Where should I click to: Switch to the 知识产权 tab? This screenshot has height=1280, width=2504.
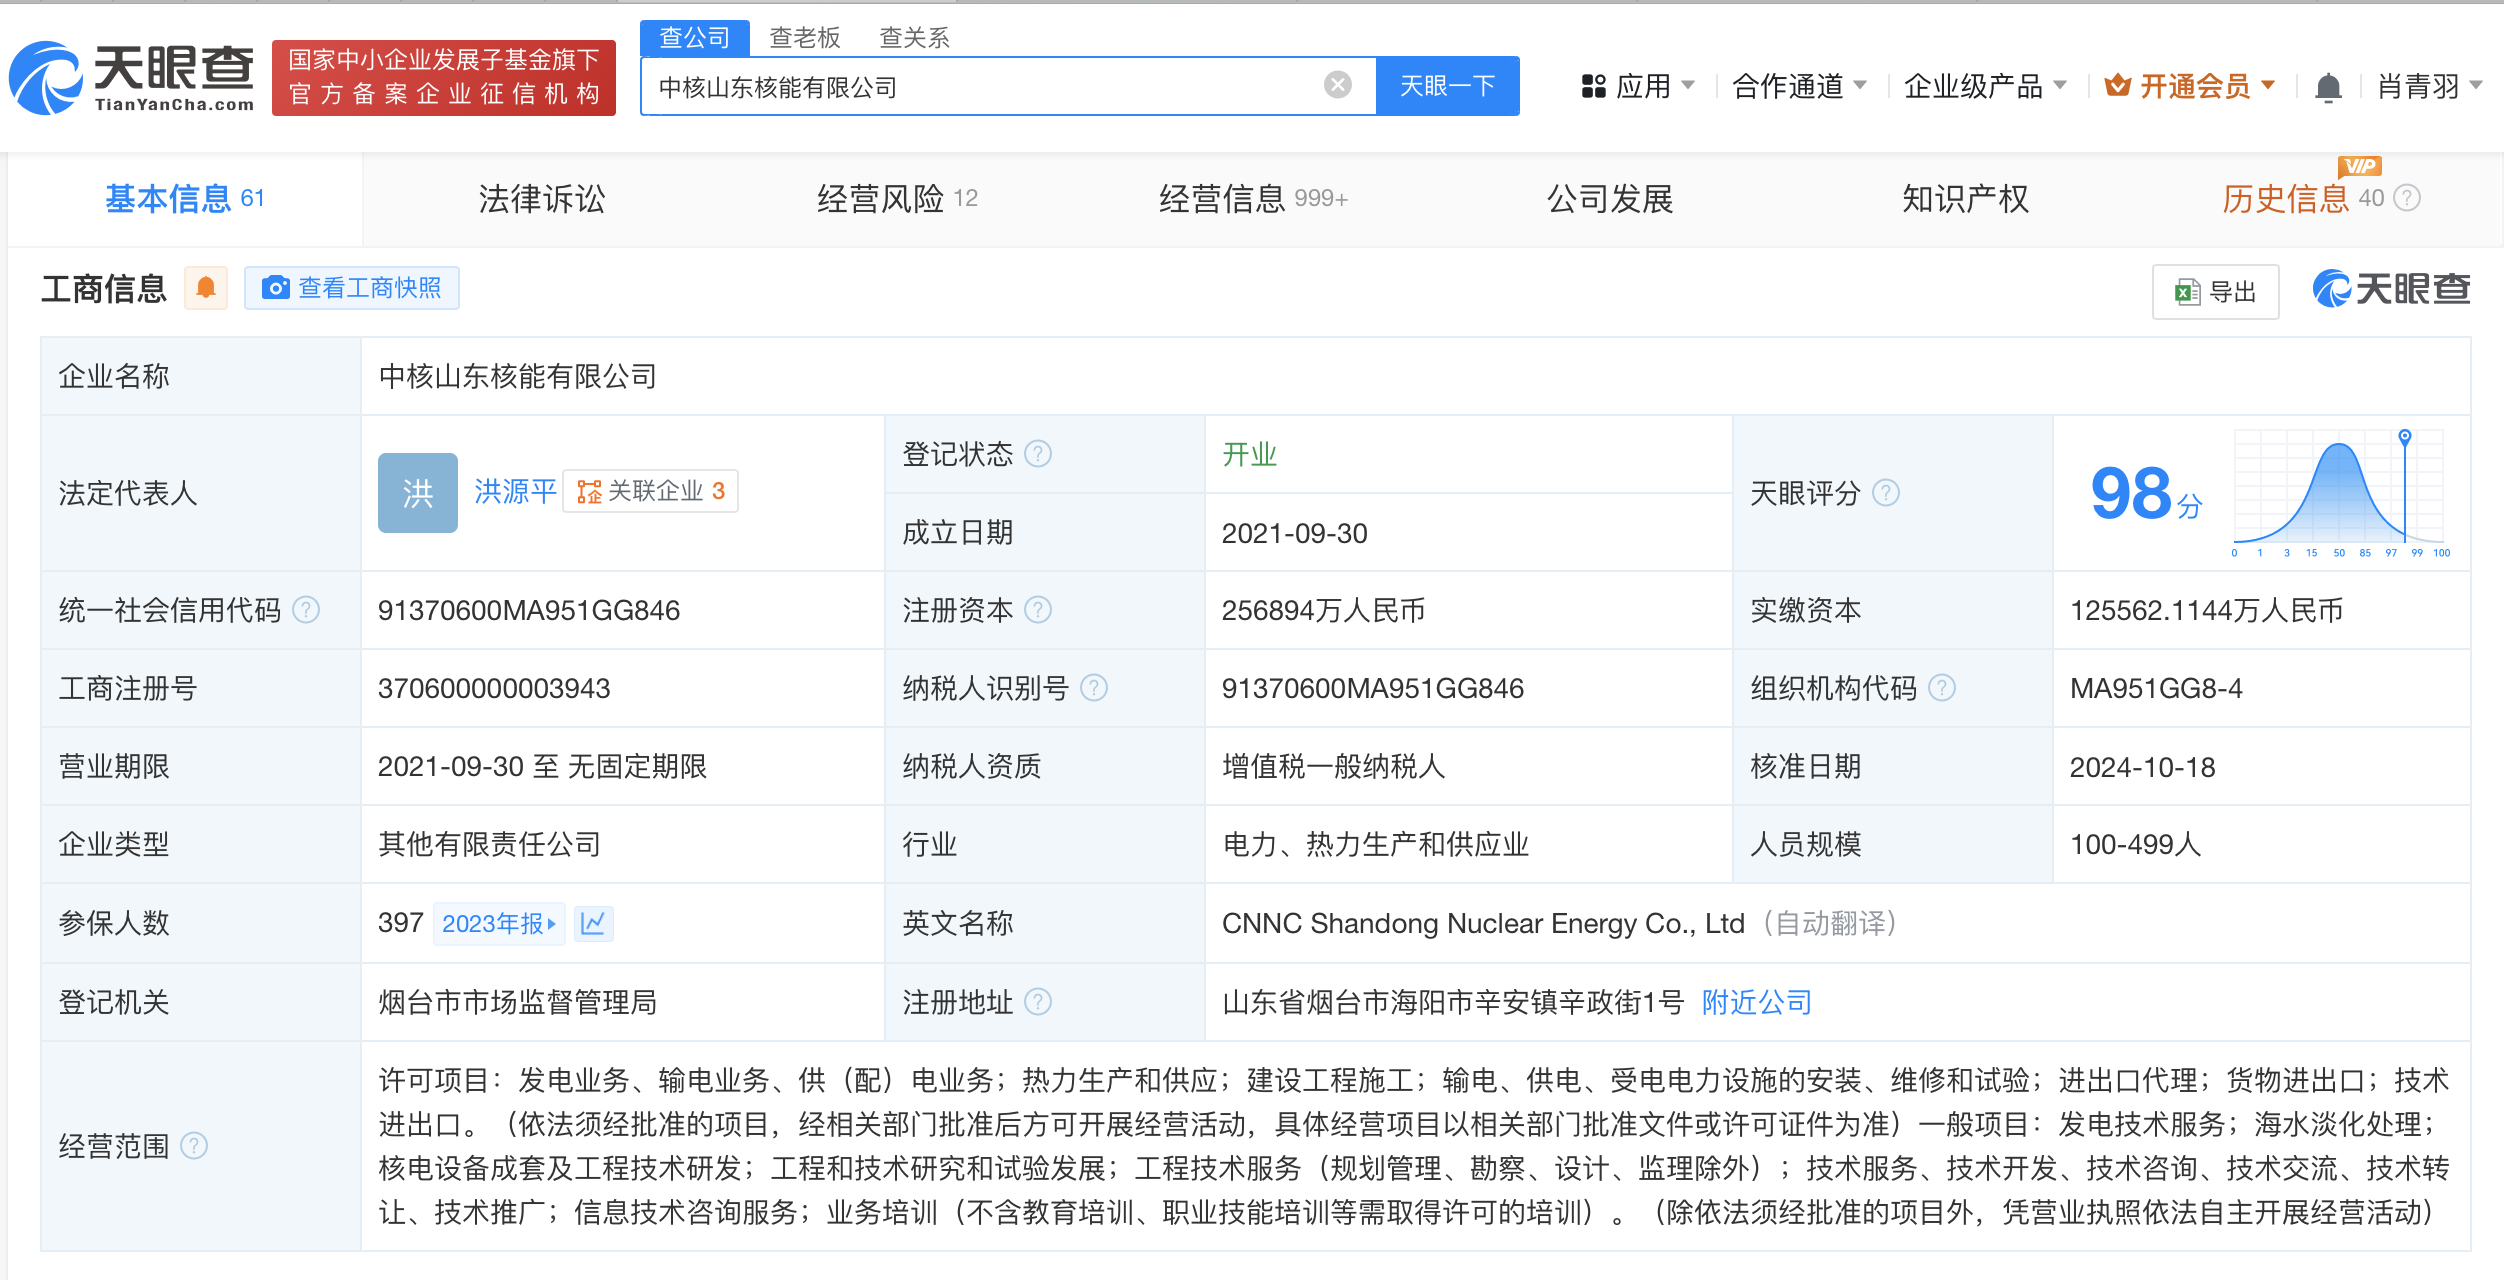(1963, 198)
